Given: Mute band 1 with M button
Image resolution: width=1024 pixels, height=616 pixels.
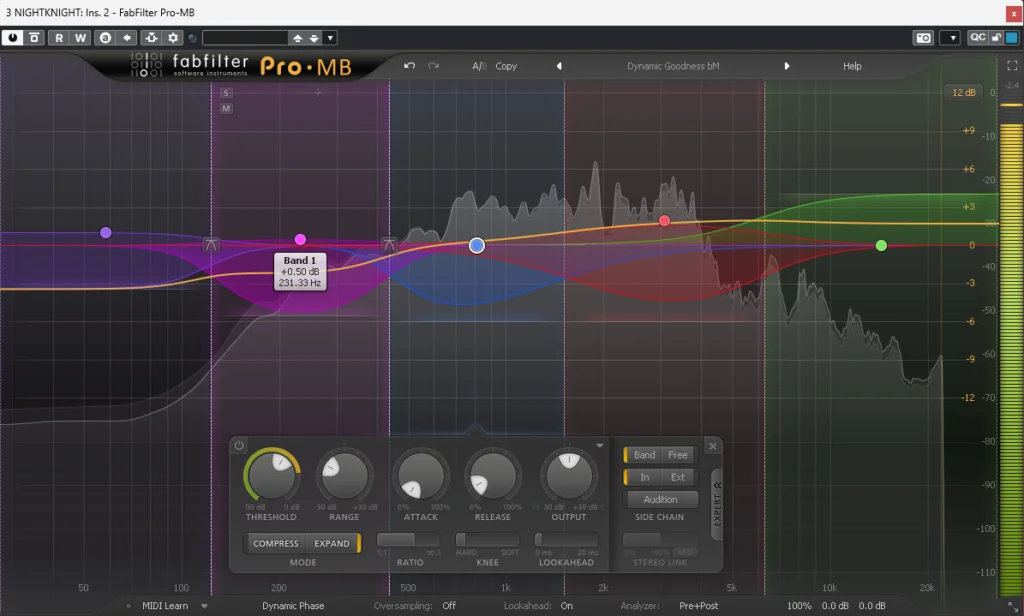Looking at the screenshot, I should tap(226, 108).
